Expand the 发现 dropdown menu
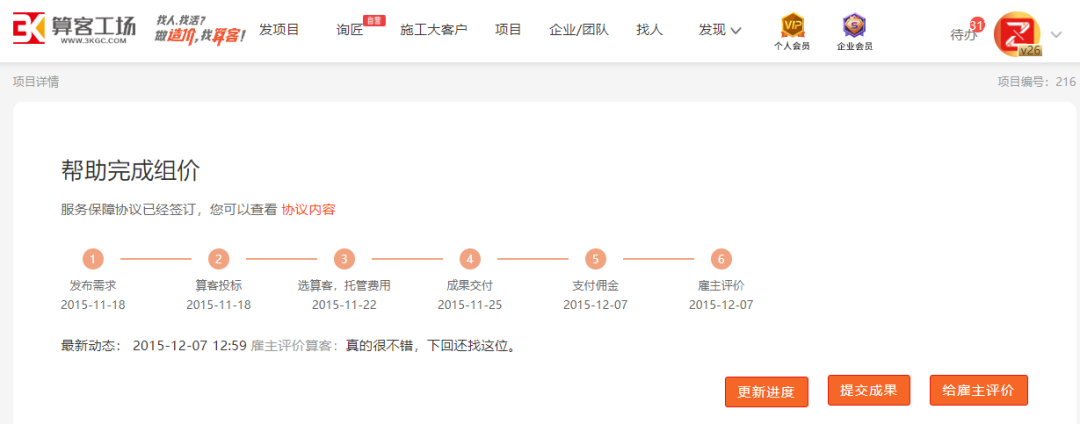1080x424 pixels. pyautogui.click(x=720, y=30)
